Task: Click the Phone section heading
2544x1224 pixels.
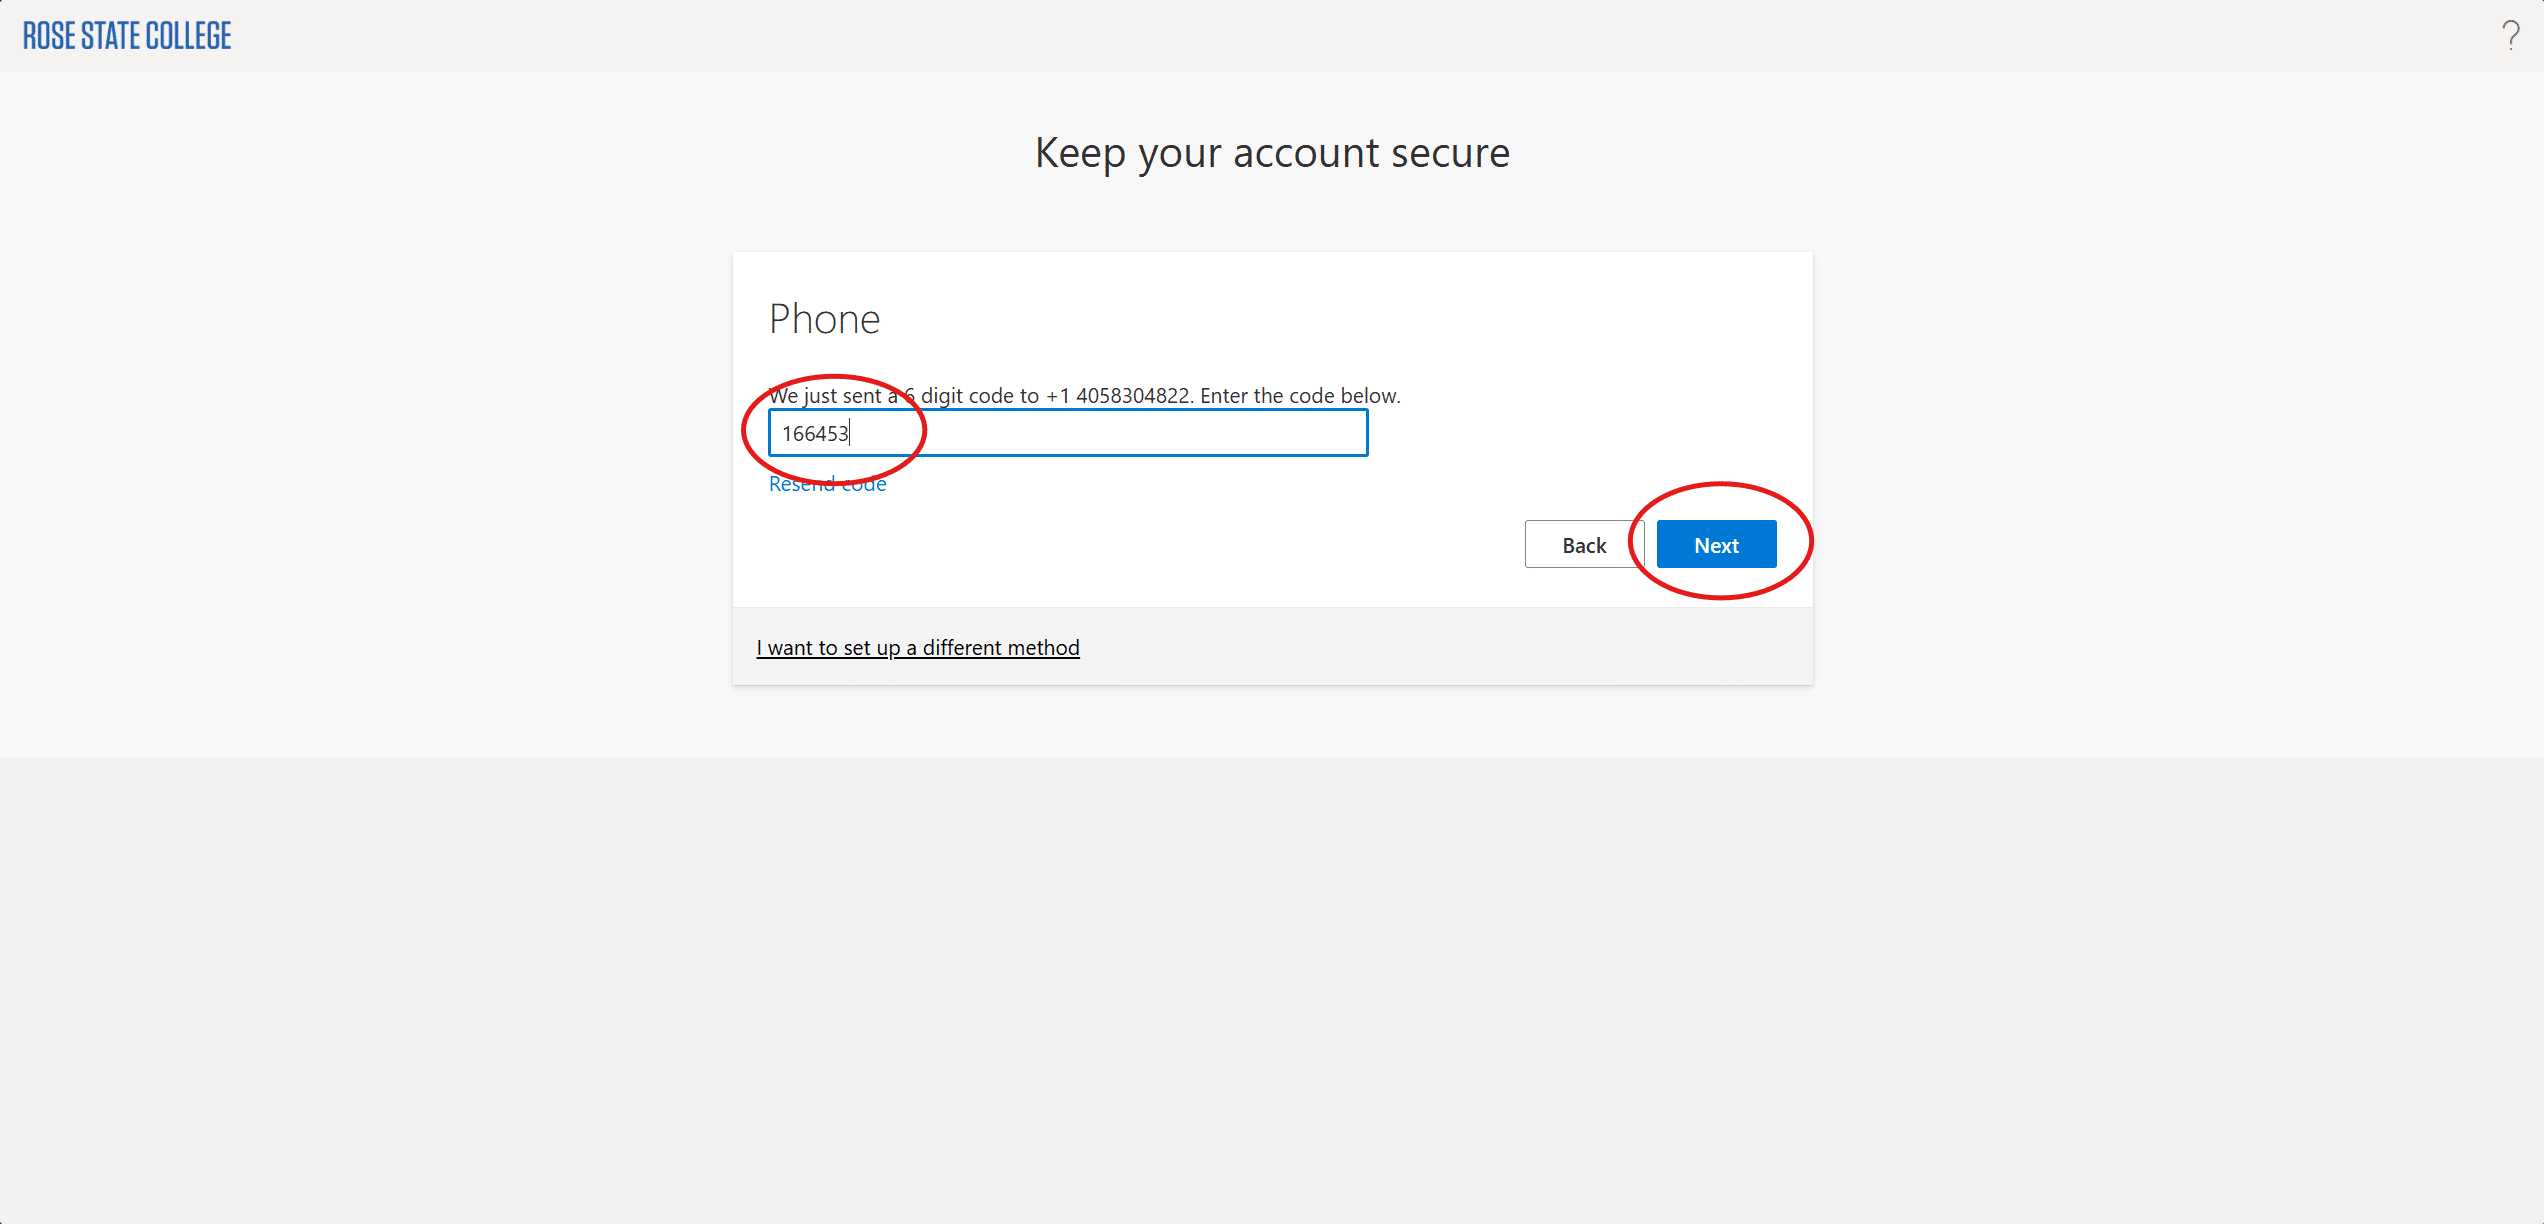Action: coord(824,318)
